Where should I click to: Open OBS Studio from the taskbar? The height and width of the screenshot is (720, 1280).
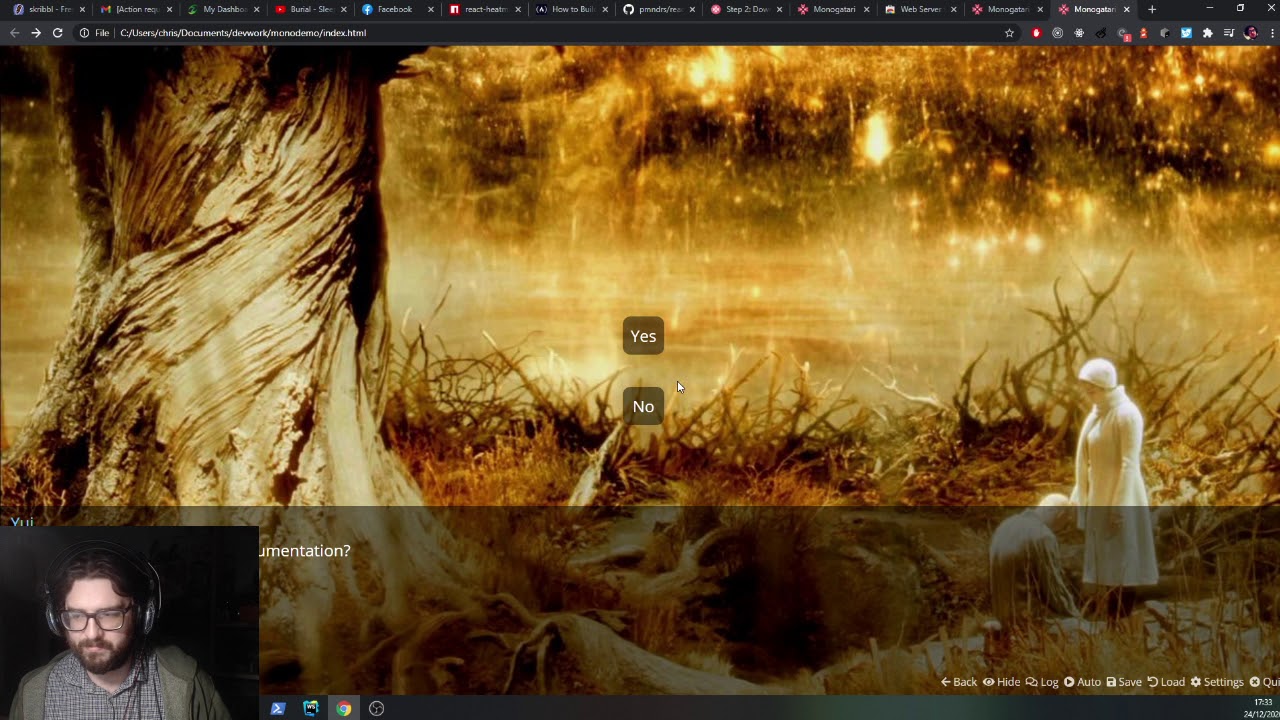(377, 708)
